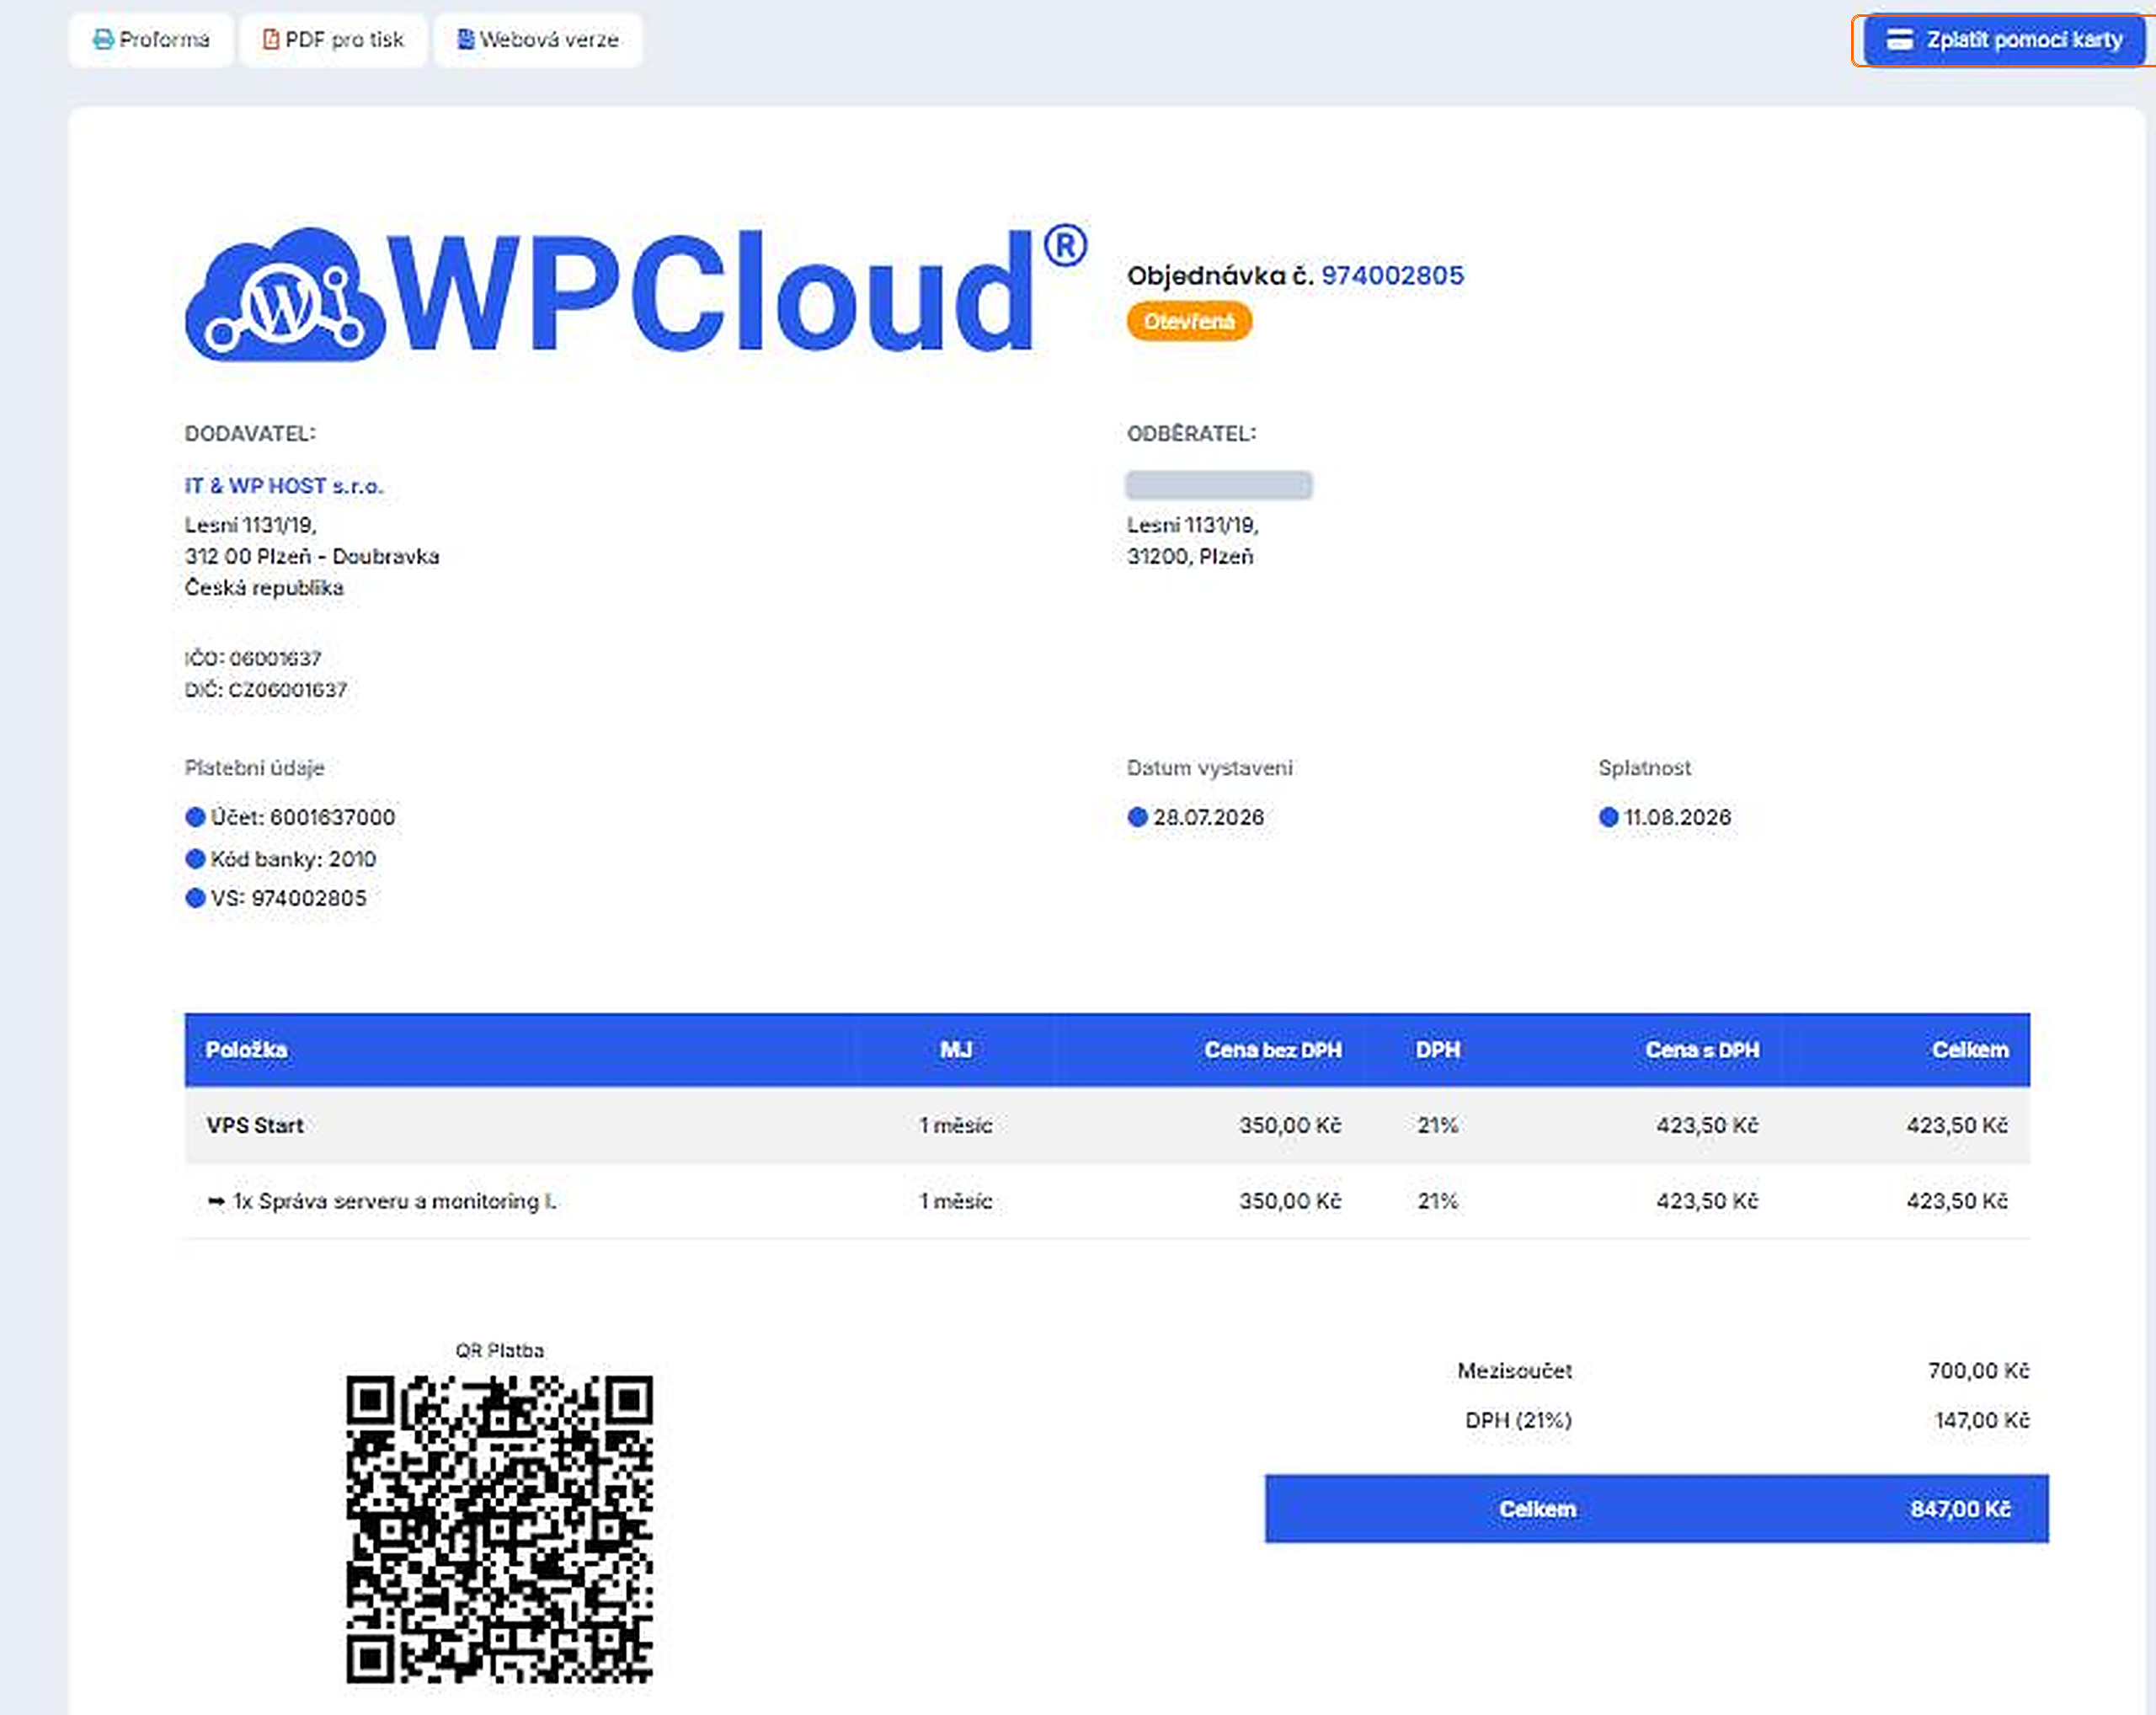Image resolution: width=2156 pixels, height=1715 pixels.
Task: Click Mezisoučet value 700,00 Kč
Action: coord(1978,1370)
